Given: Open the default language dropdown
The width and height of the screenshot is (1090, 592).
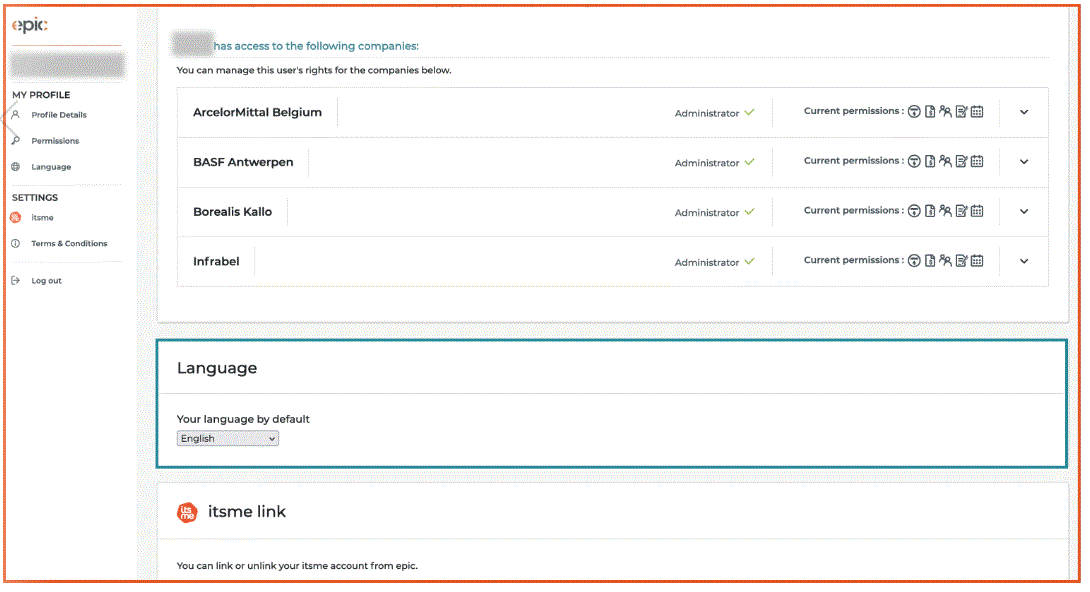Looking at the screenshot, I should [x=228, y=439].
